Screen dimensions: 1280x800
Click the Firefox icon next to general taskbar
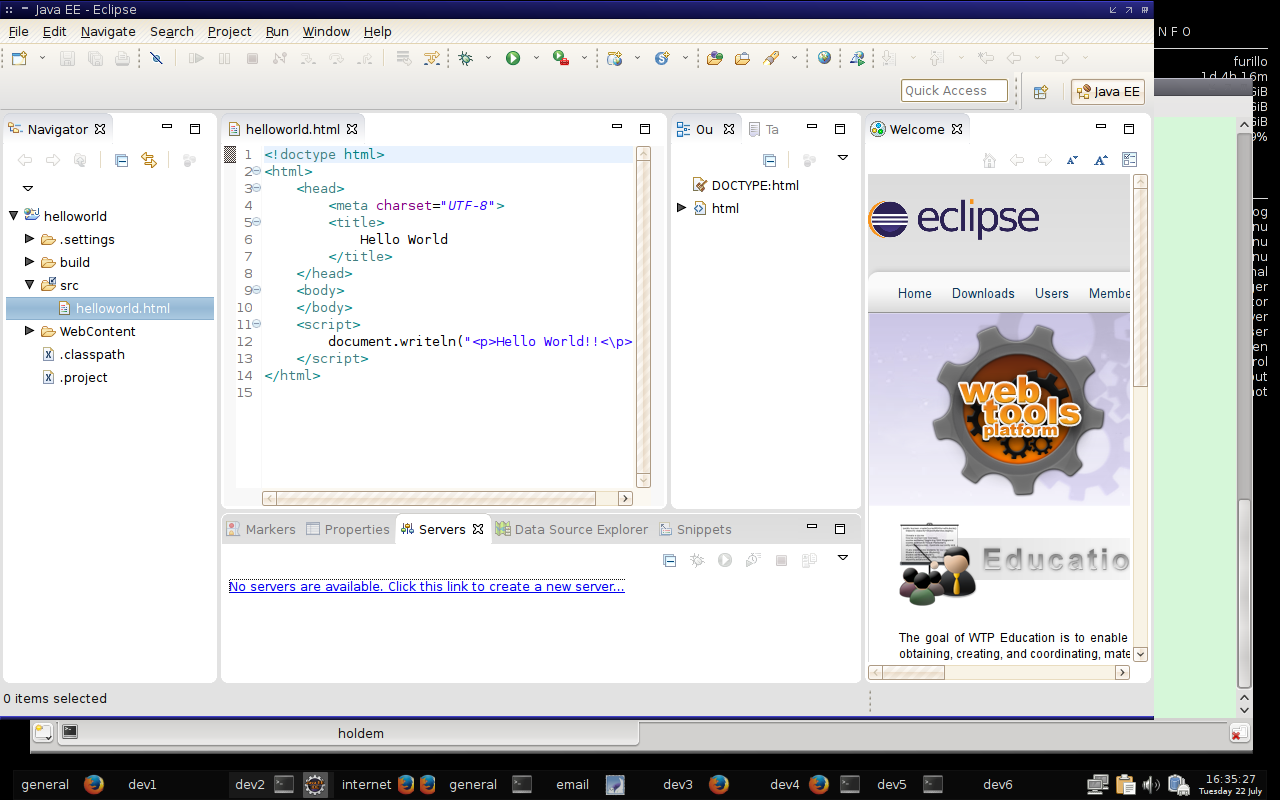click(x=94, y=784)
